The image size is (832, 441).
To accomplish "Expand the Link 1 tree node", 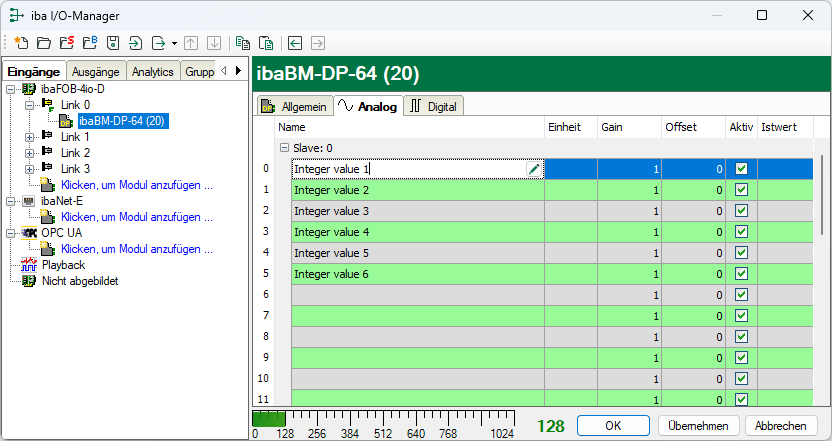I will pos(29,137).
